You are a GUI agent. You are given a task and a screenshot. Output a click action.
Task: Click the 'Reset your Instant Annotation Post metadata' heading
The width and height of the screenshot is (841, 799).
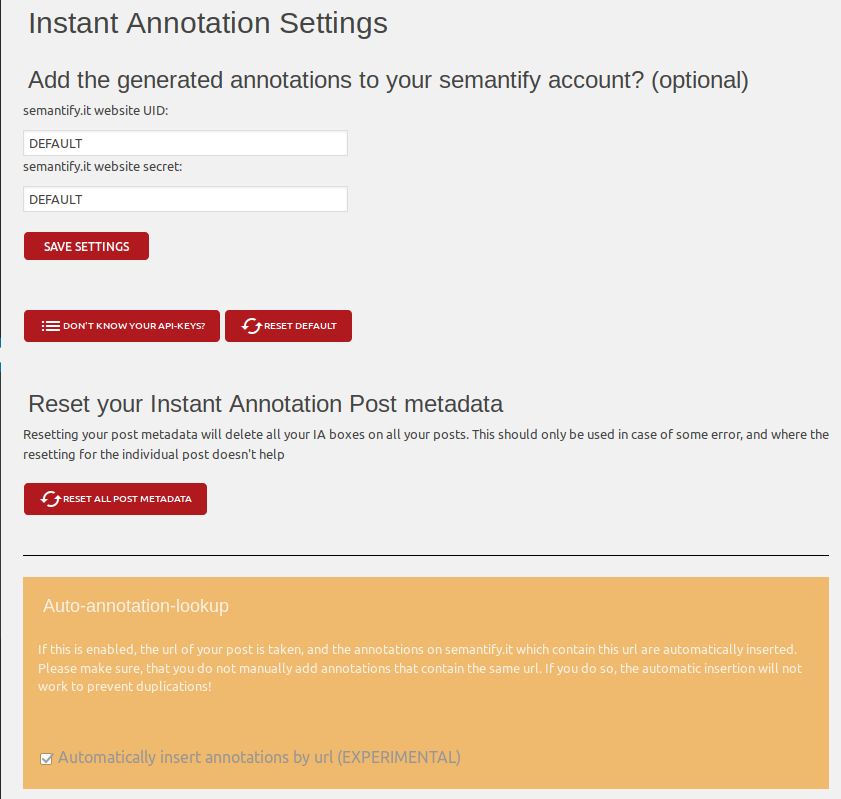(265, 404)
